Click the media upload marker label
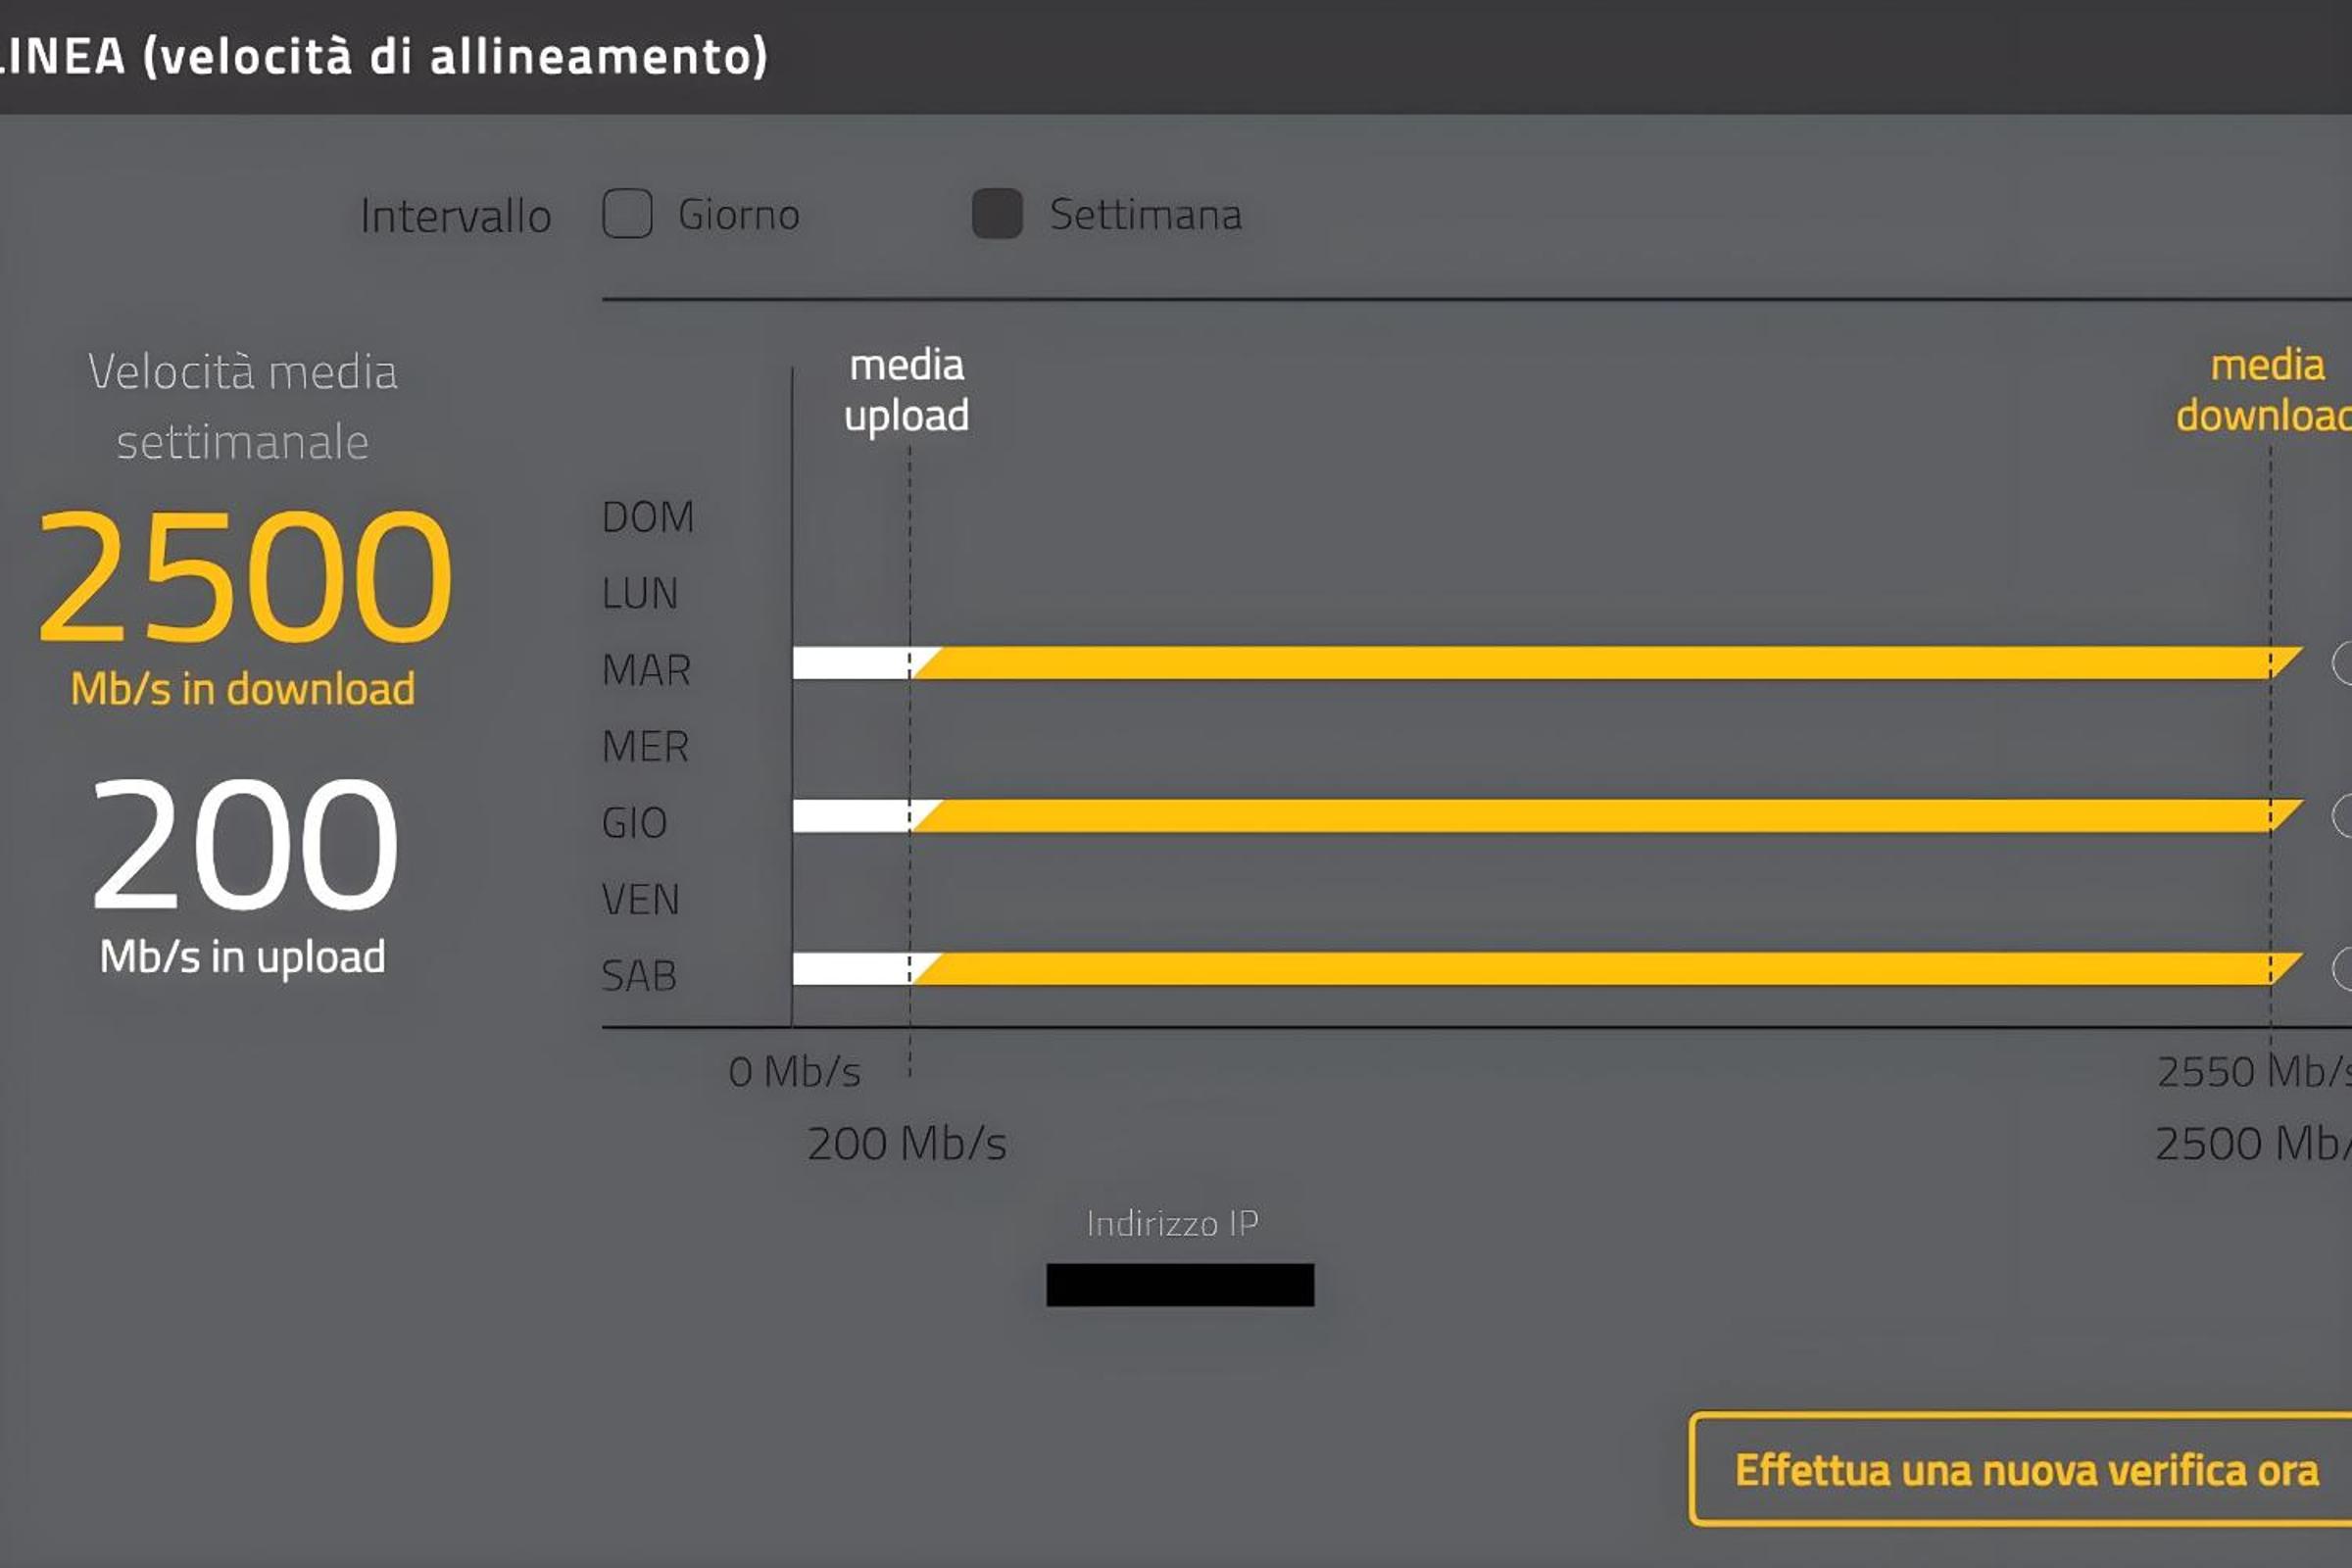The height and width of the screenshot is (1568, 2352). [x=906, y=391]
